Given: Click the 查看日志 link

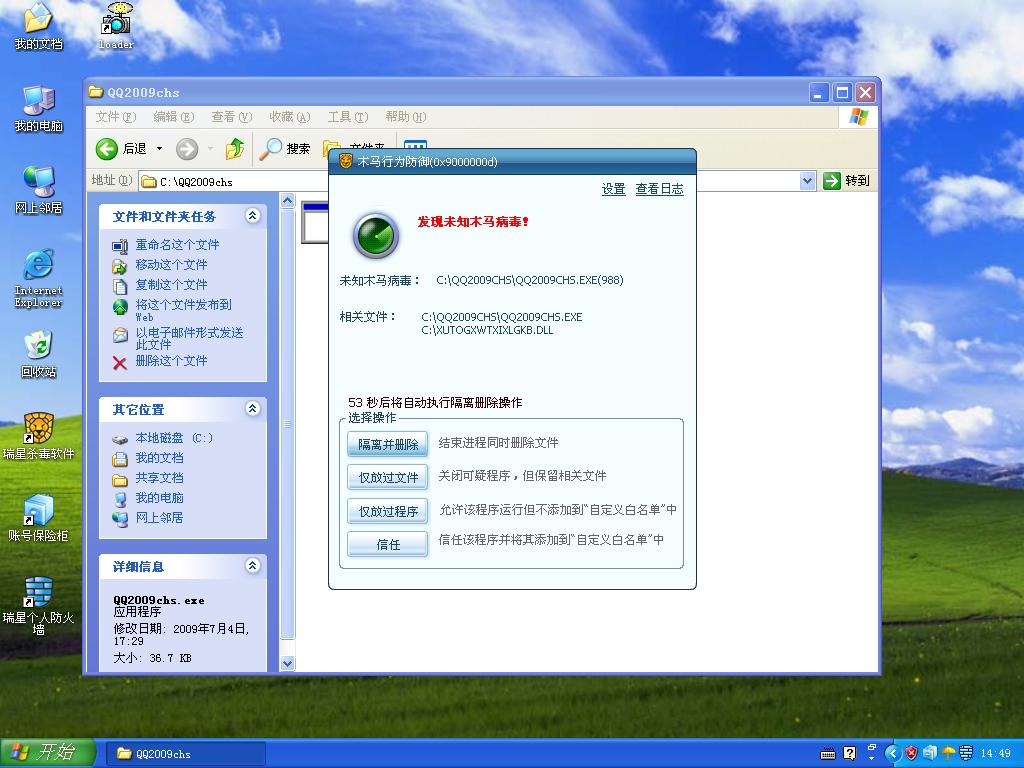Looking at the screenshot, I should [660, 189].
